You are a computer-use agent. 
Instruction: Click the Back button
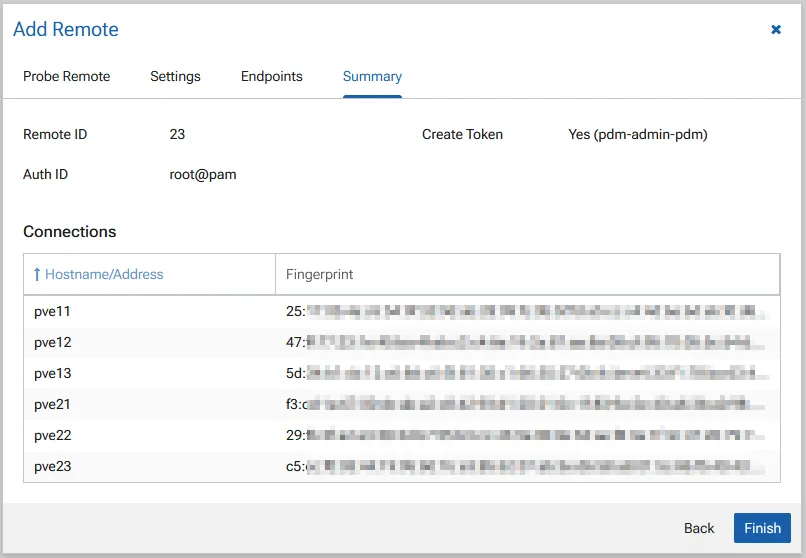[699, 528]
